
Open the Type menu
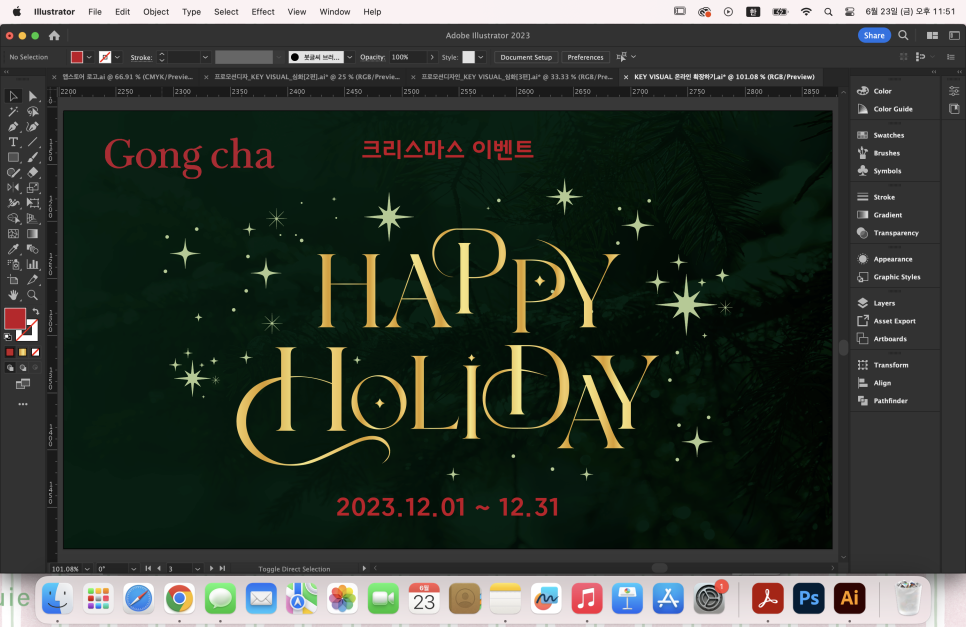pyautogui.click(x=191, y=12)
